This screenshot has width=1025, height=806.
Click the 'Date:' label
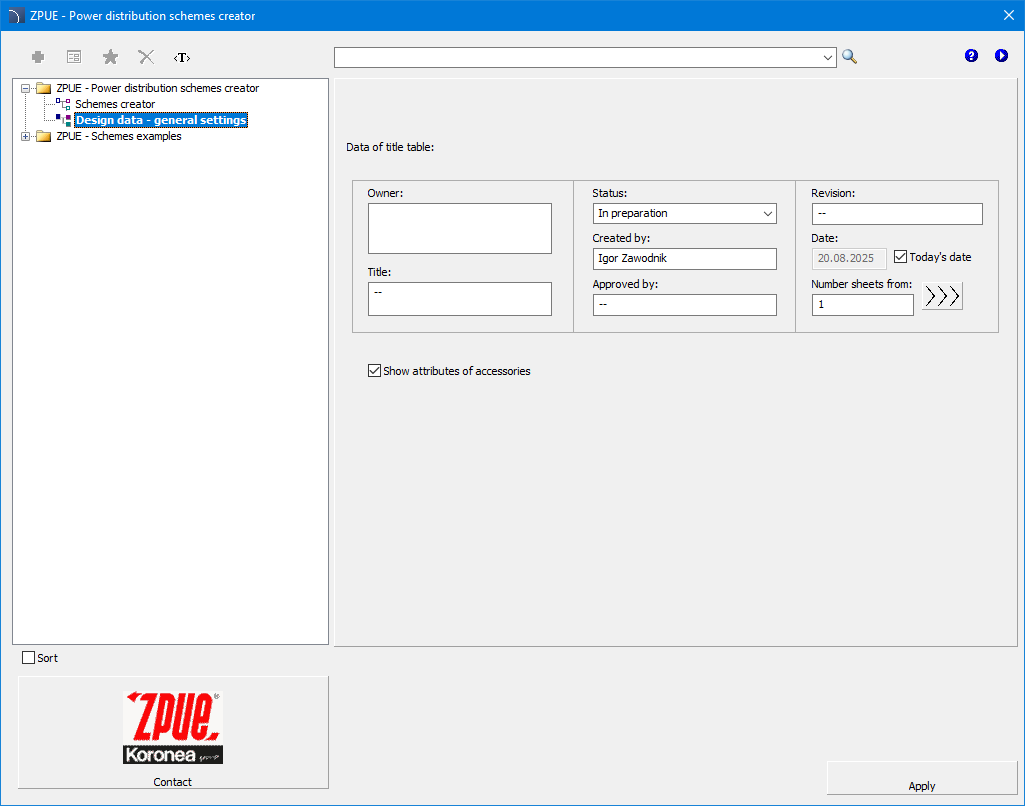point(824,238)
